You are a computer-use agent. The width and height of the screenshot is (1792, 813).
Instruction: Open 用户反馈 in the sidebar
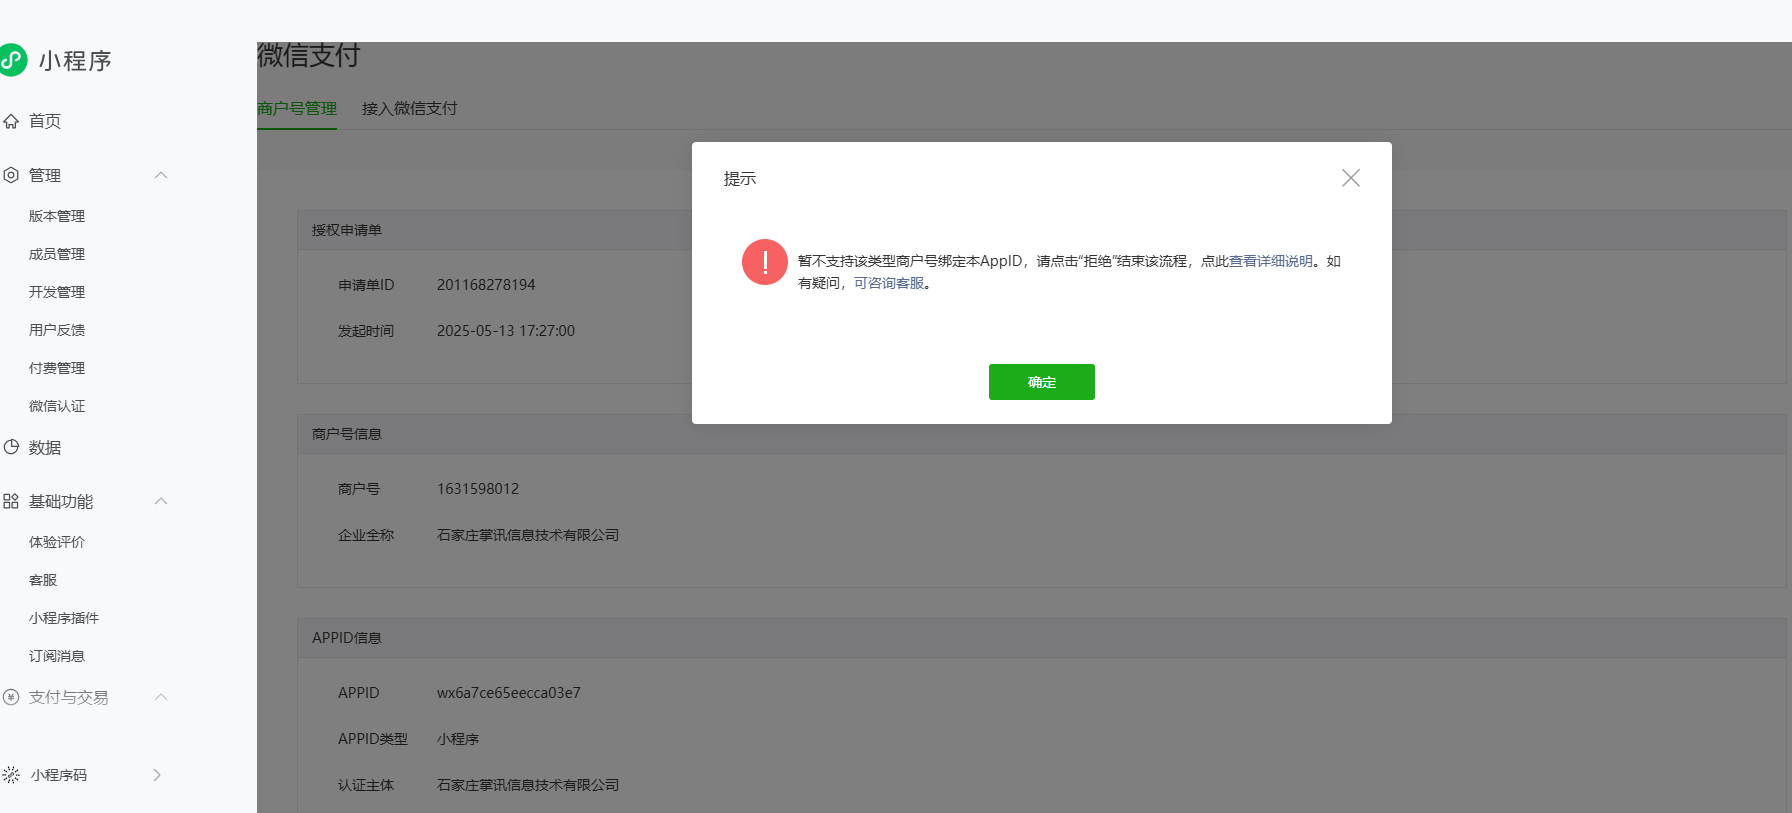[57, 330]
